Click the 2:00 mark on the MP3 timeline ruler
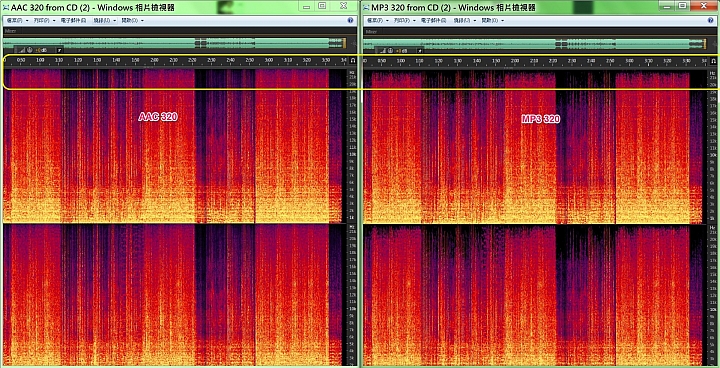Screen dimensions: 720x368 515,60
